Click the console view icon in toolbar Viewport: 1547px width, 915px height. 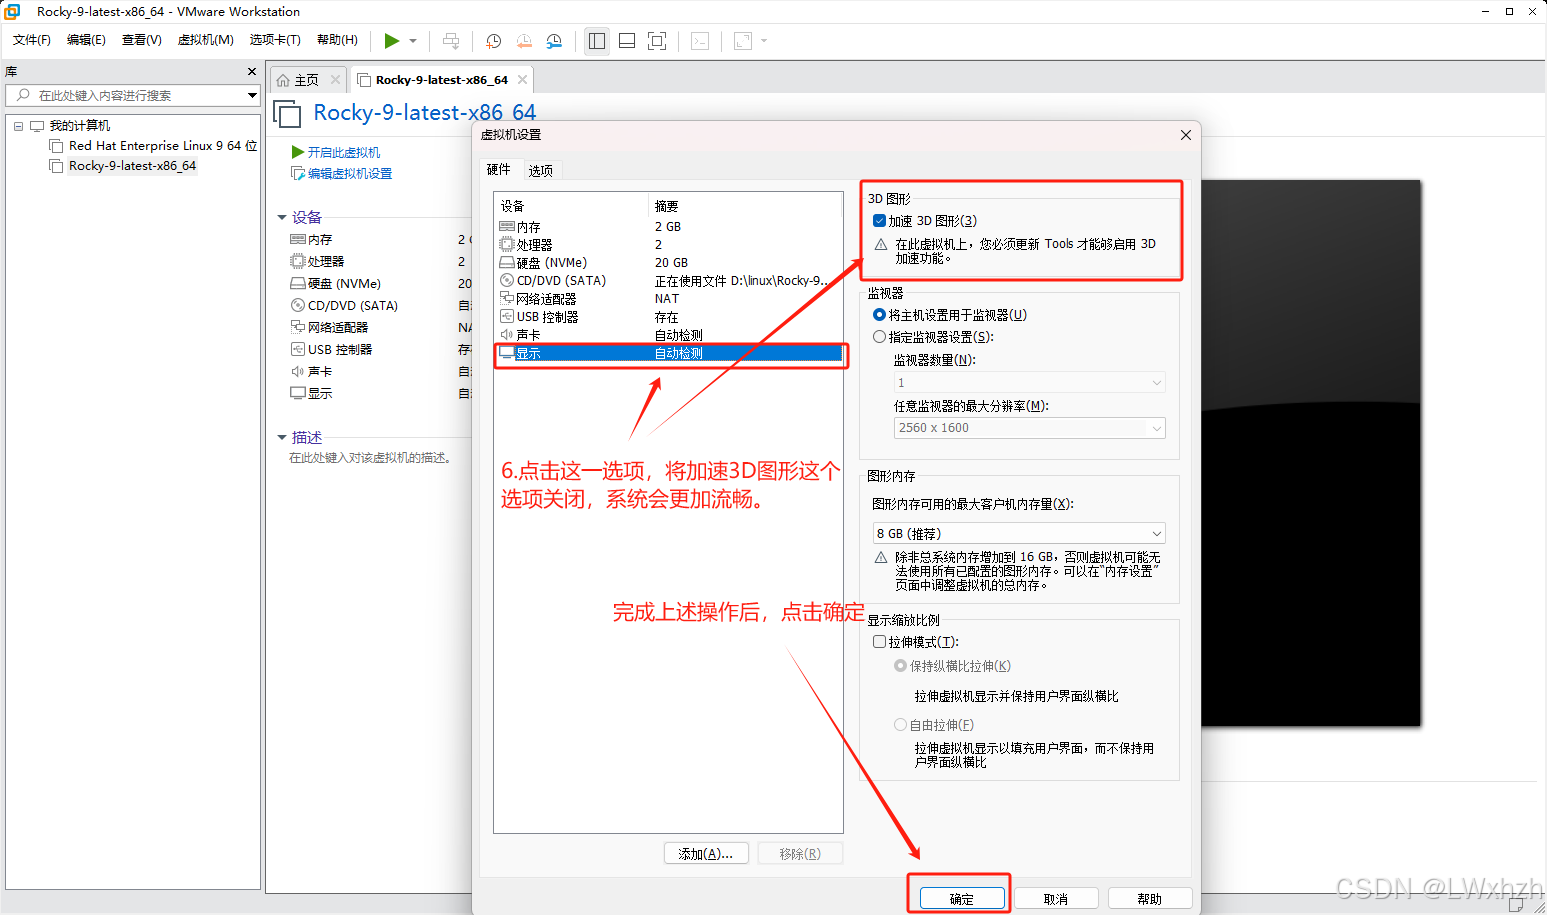point(700,41)
